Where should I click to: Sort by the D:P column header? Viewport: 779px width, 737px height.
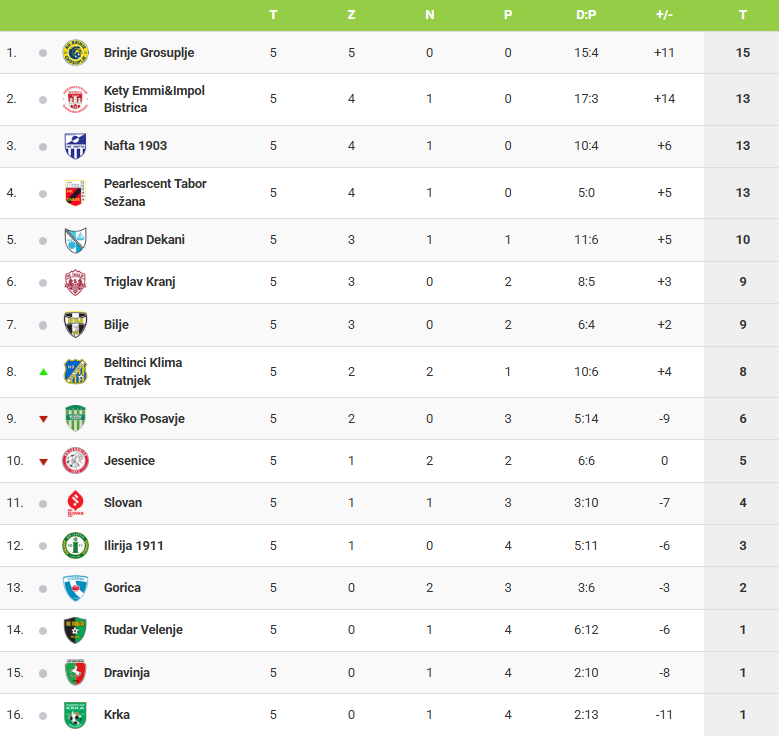586,15
